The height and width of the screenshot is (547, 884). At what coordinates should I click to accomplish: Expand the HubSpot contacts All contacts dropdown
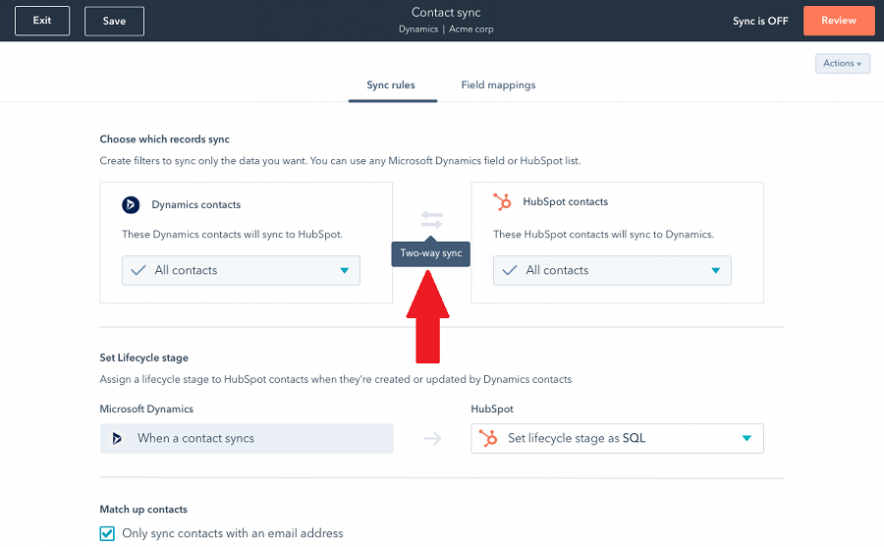[x=612, y=271]
